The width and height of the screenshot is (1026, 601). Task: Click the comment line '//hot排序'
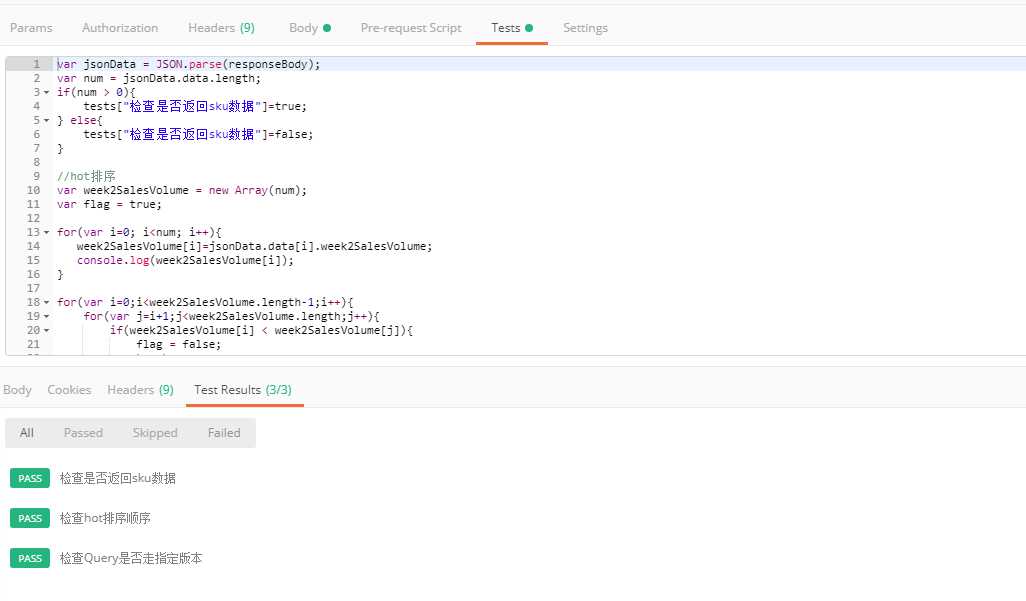(x=86, y=176)
